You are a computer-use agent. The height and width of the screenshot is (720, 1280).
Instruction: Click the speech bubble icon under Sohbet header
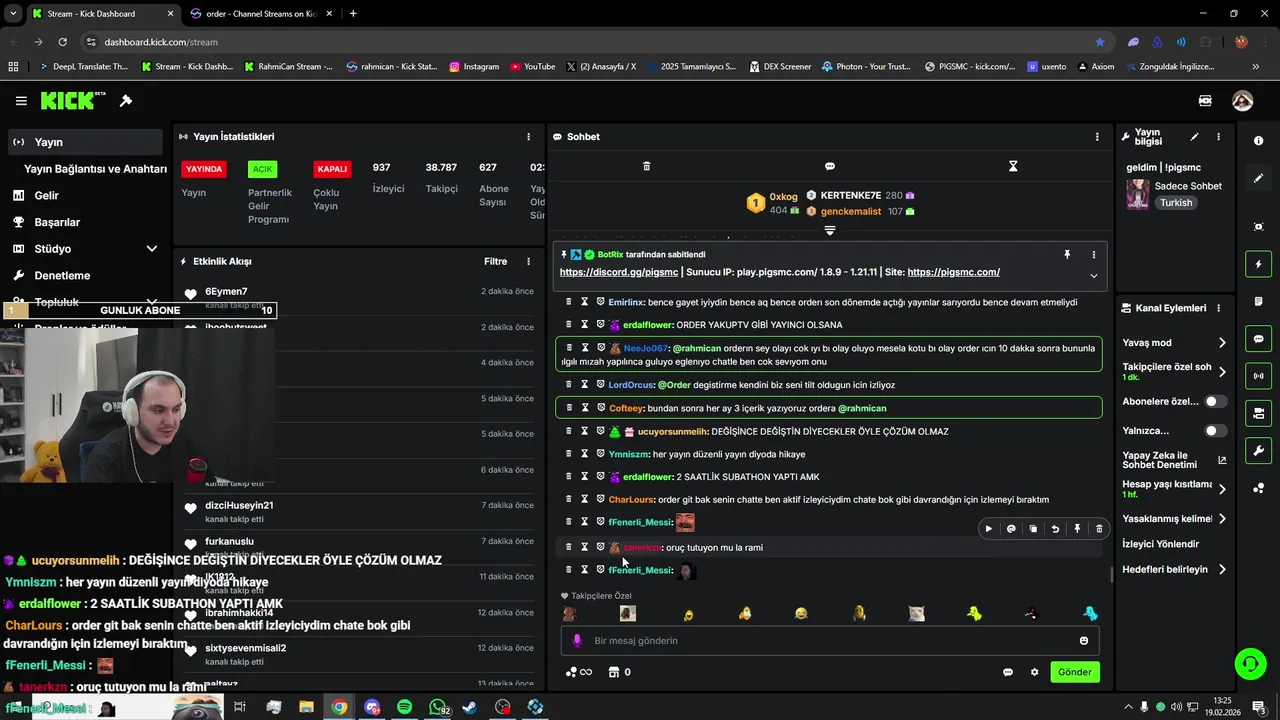(829, 166)
